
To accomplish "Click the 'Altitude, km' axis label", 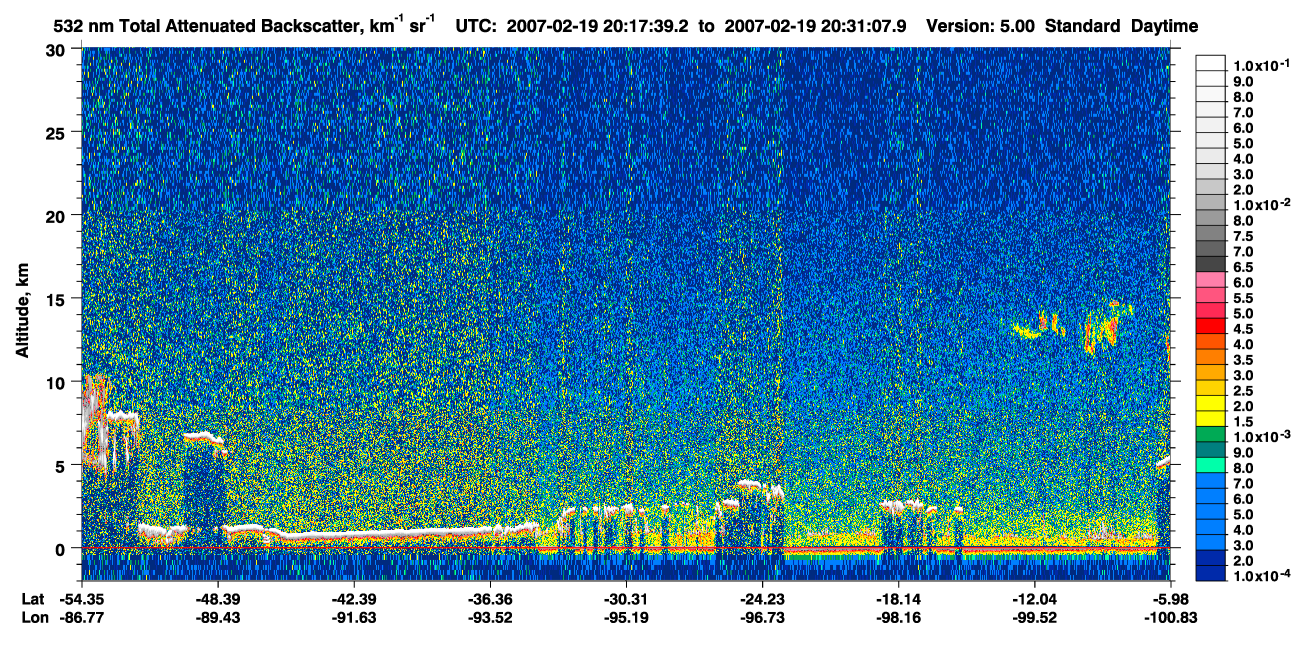I will [x=22, y=312].
